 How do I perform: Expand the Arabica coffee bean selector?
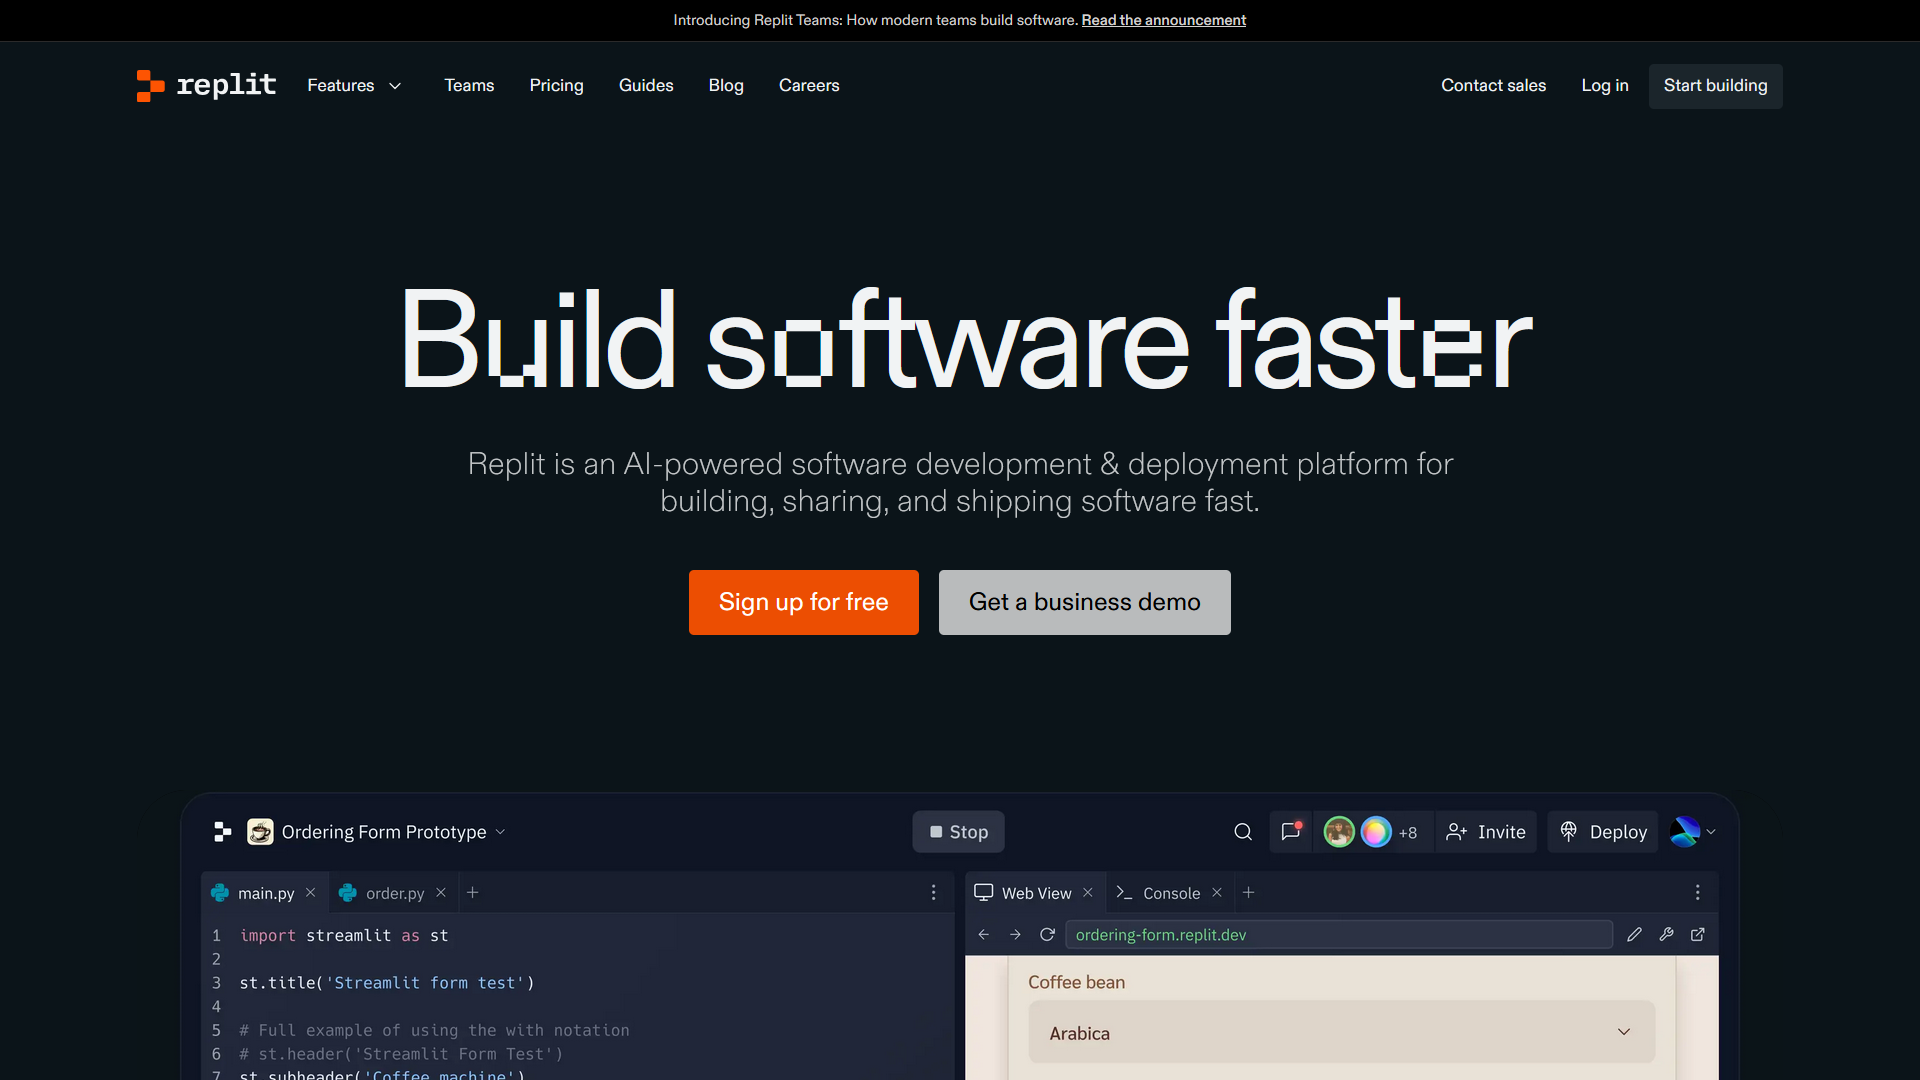1341,1033
